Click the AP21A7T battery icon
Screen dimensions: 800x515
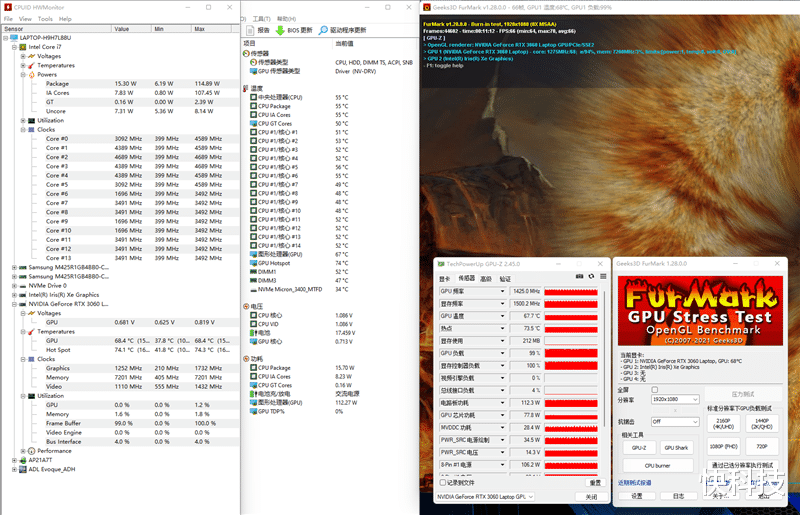23,460
